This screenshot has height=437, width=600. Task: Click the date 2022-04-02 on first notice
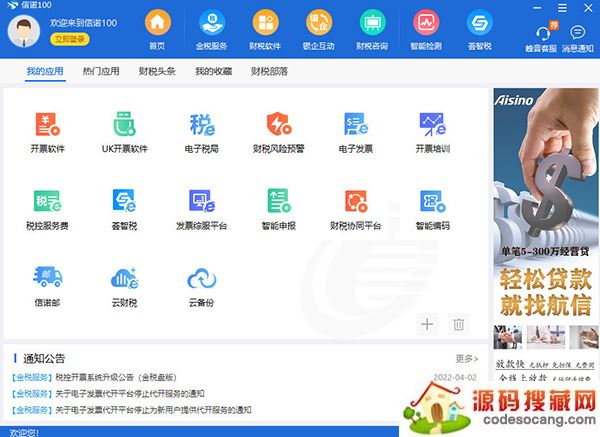pos(455,377)
